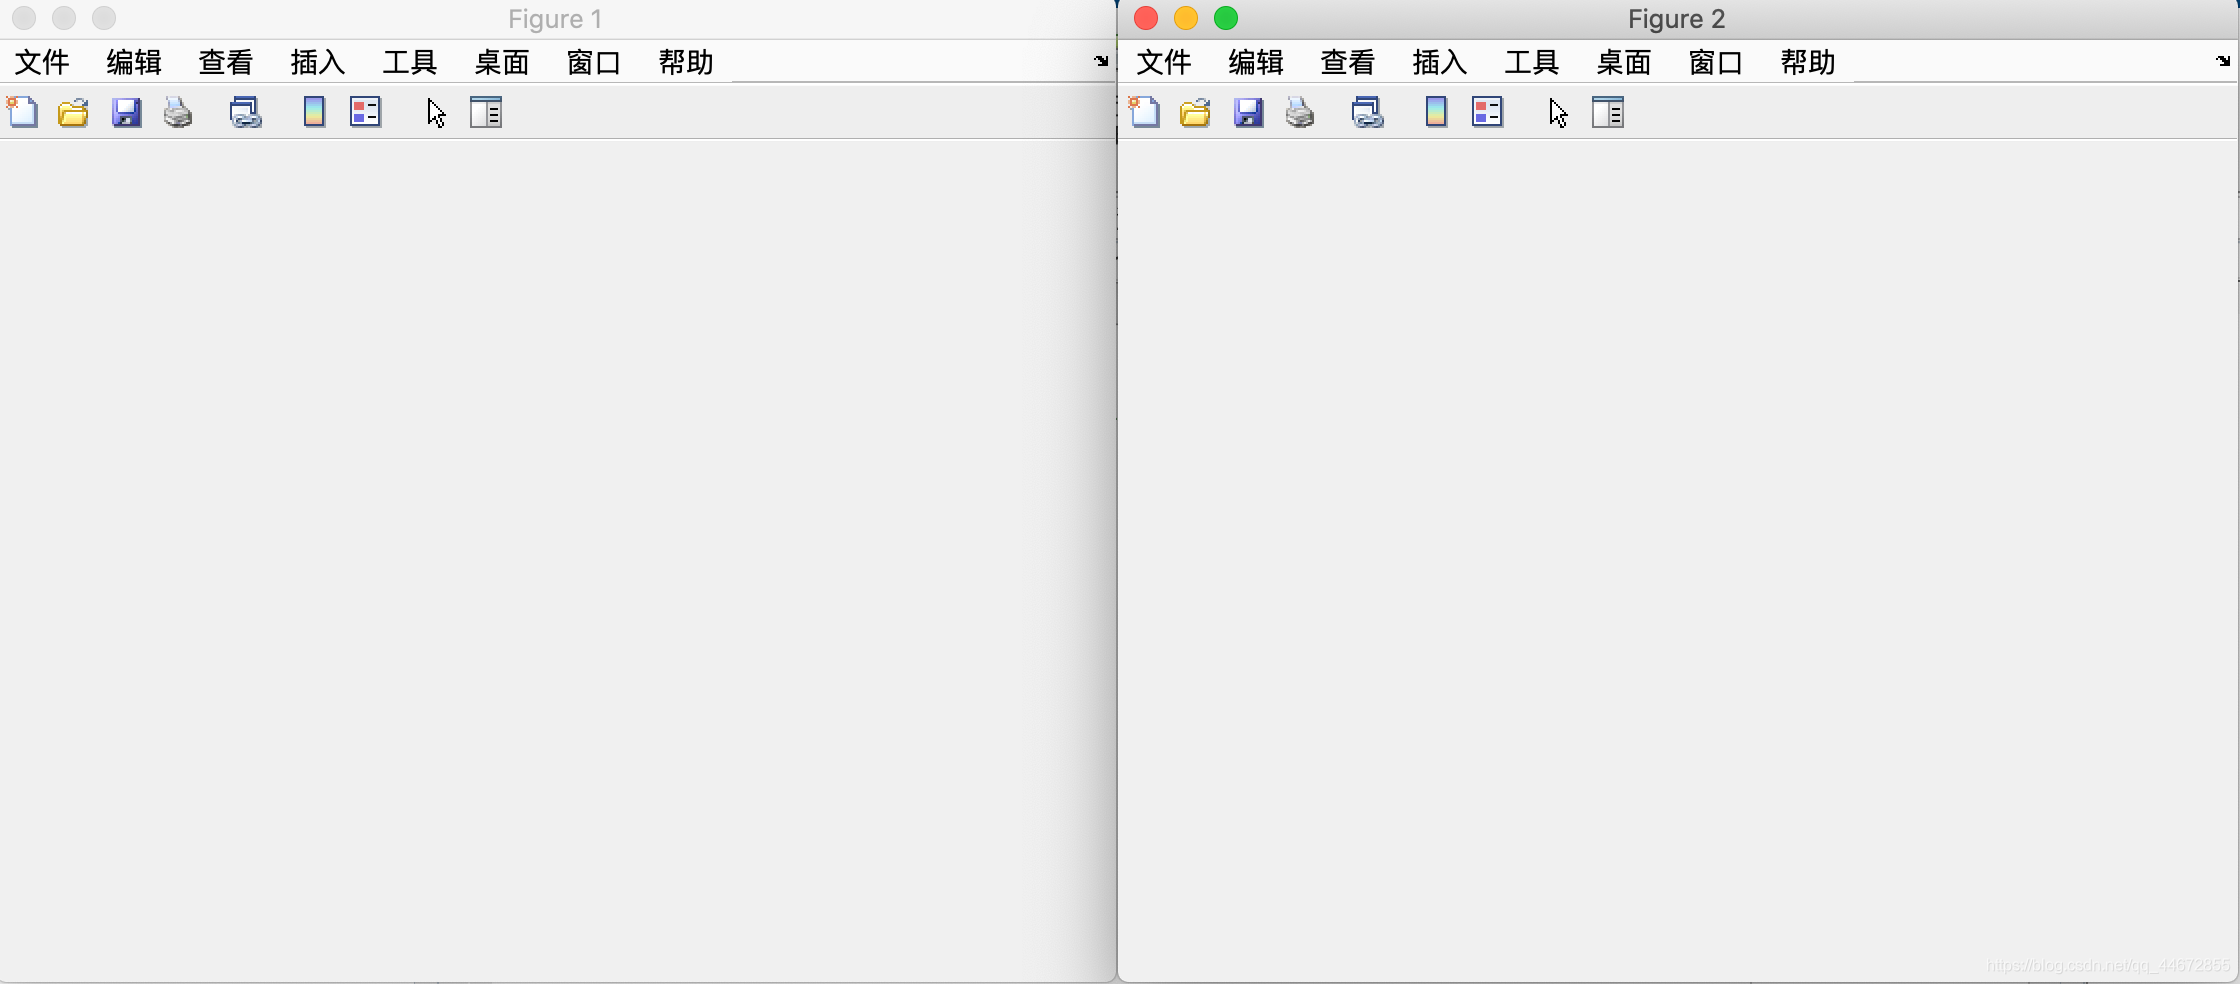Open 桌面 menu in Figure 1
This screenshot has height=984, width=2240.
click(502, 62)
